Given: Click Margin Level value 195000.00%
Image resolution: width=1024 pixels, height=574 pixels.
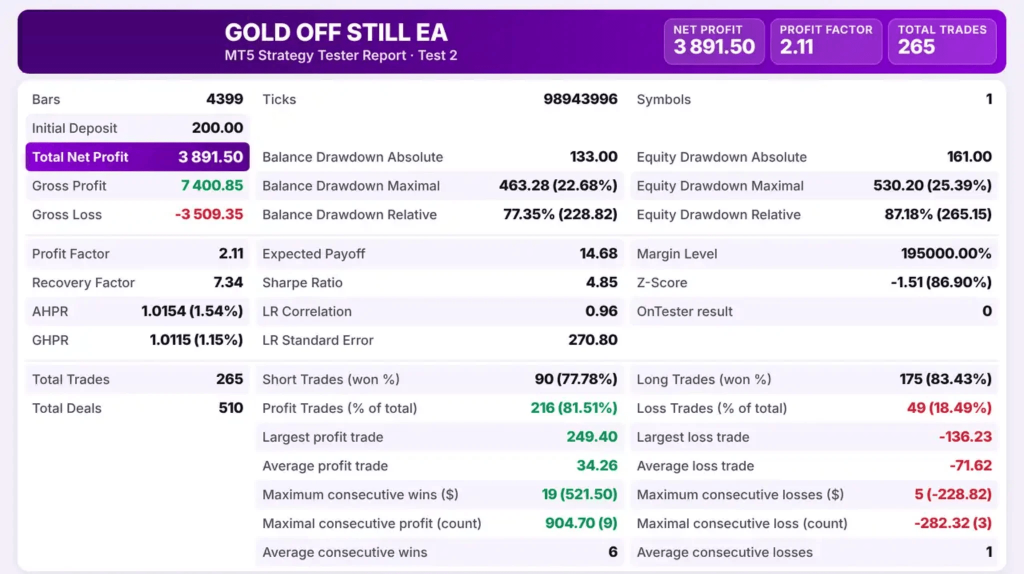Looking at the screenshot, I should pos(946,253).
